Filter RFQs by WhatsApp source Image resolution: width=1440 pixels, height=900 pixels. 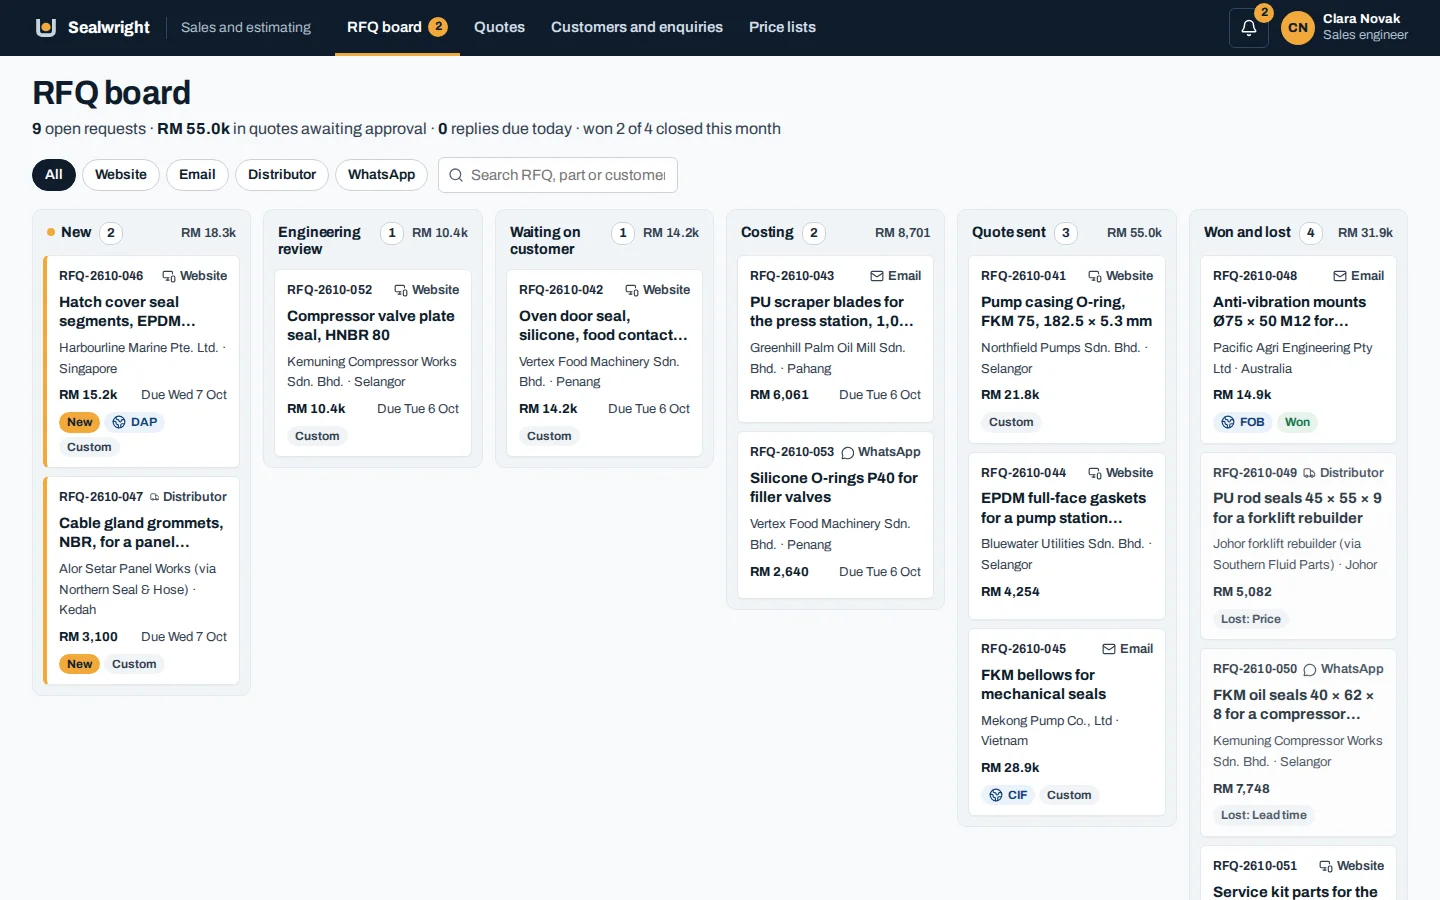click(x=381, y=175)
